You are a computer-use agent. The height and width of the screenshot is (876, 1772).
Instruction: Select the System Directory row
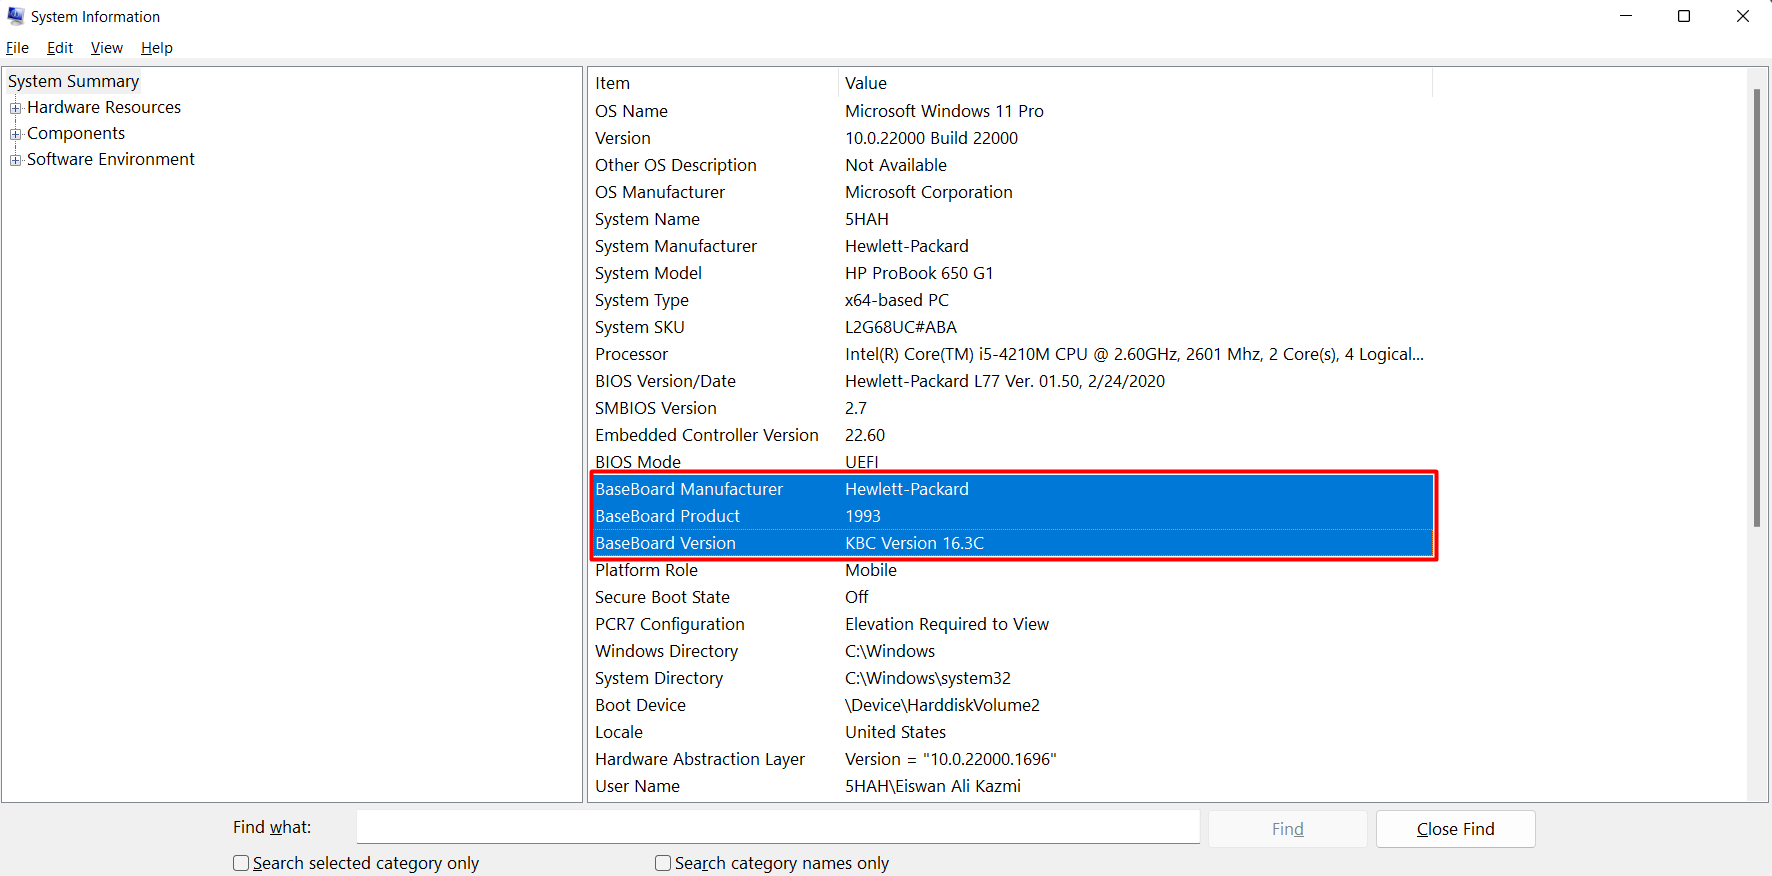coord(1012,678)
